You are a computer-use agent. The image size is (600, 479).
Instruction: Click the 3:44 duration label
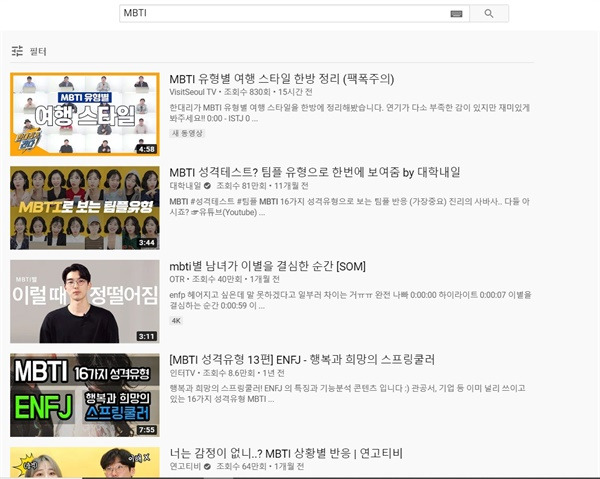147,243
